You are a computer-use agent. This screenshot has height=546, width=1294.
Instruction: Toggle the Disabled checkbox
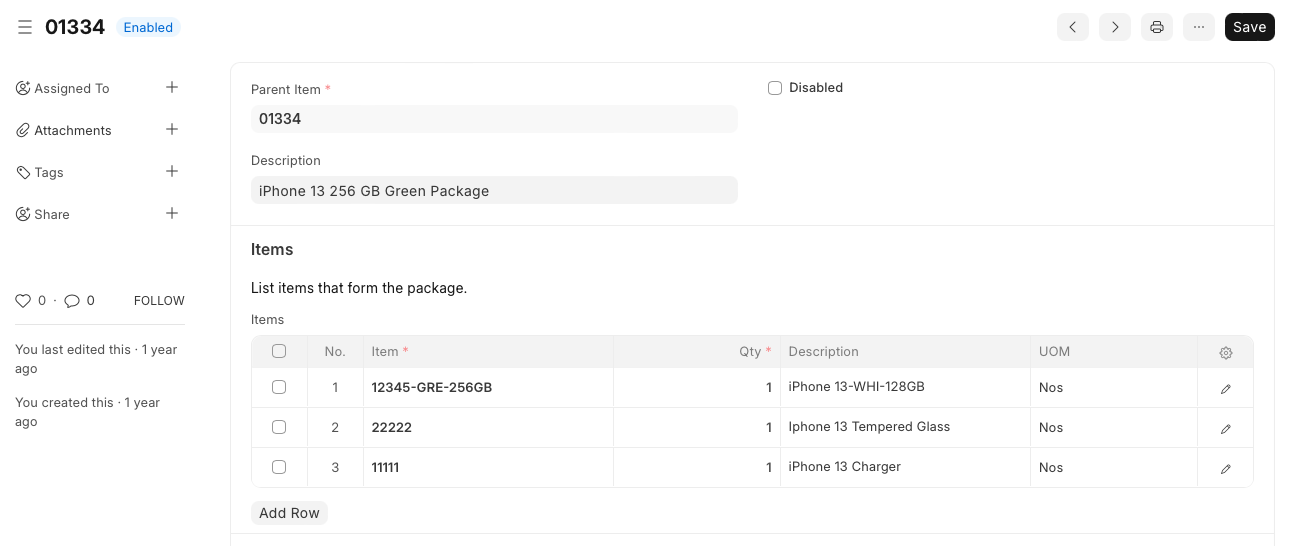[x=775, y=88]
